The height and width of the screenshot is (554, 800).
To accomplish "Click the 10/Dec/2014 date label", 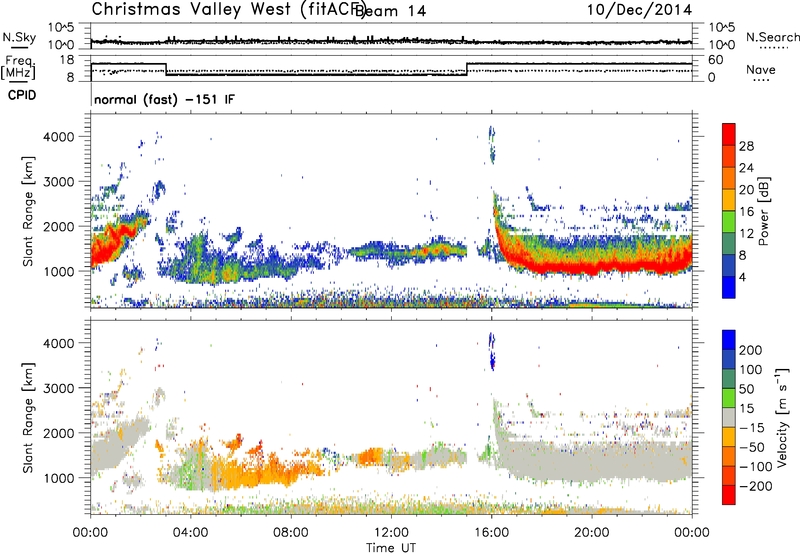I will point(639,10).
